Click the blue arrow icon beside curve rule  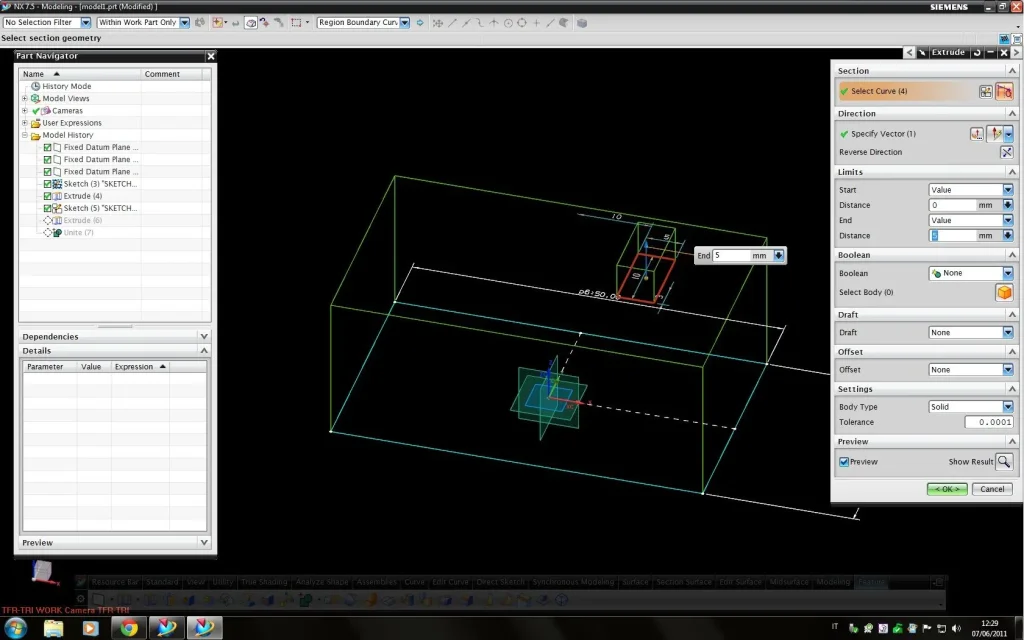click(x=420, y=22)
